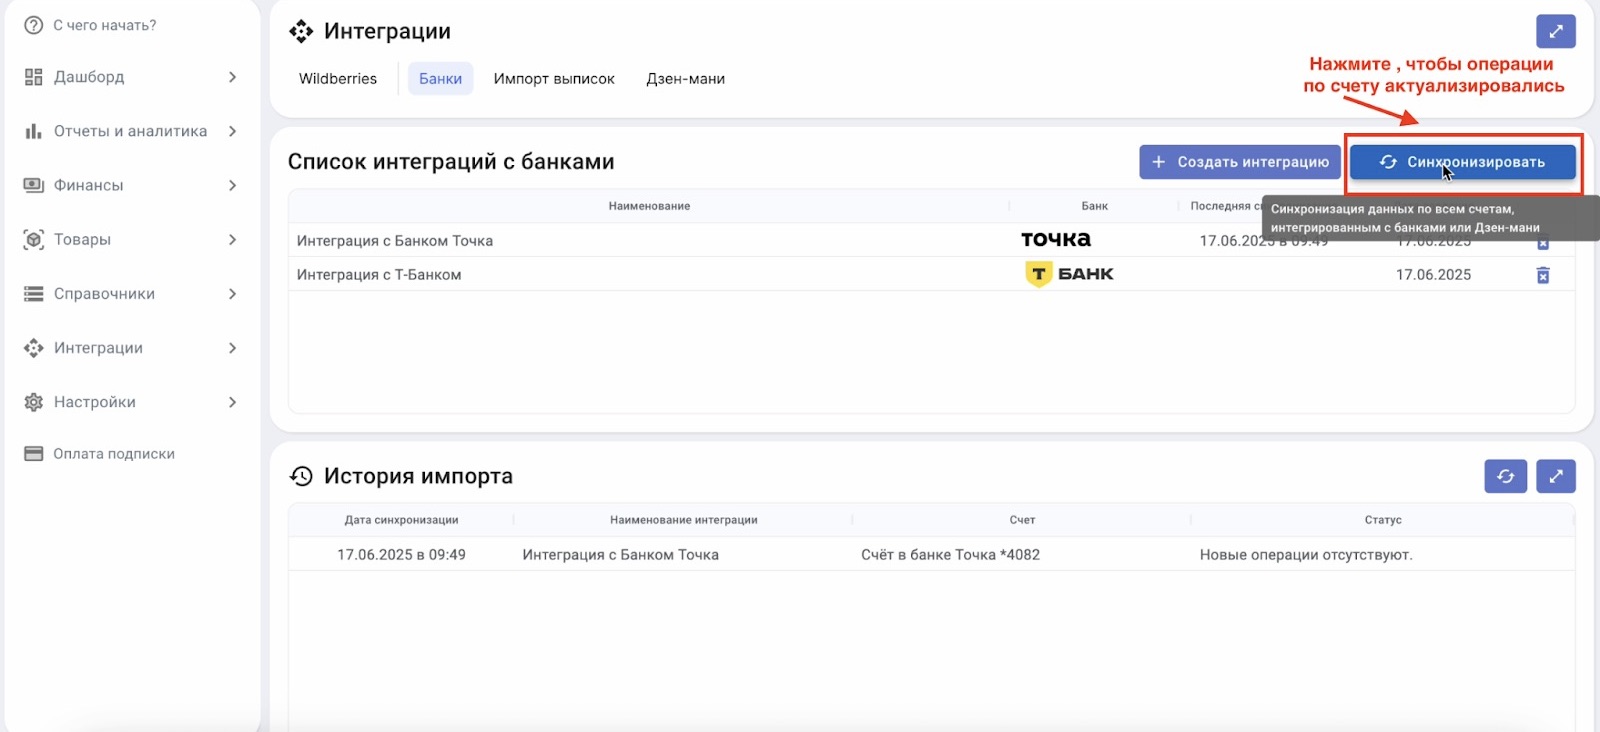Expand the История импорта panel to fullscreen
Viewport: 1600px width, 732px height.
[1555, 477]
